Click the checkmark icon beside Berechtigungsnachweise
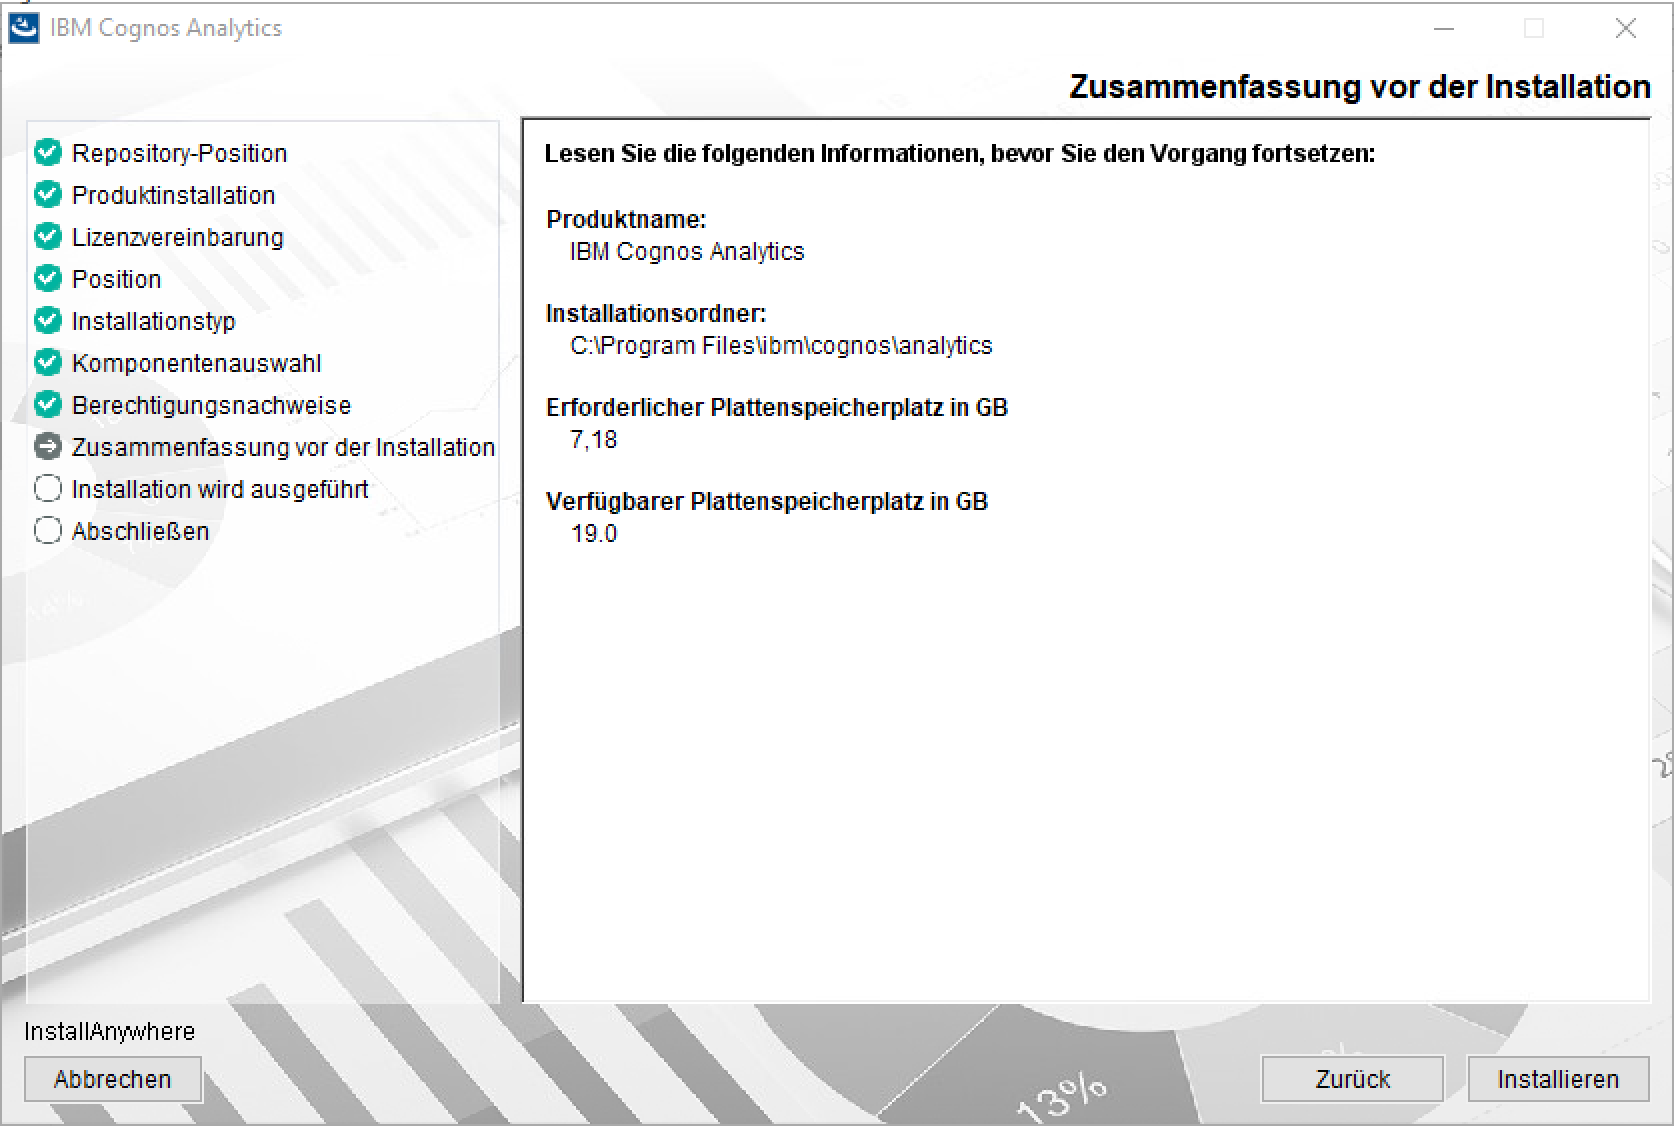 47,405
